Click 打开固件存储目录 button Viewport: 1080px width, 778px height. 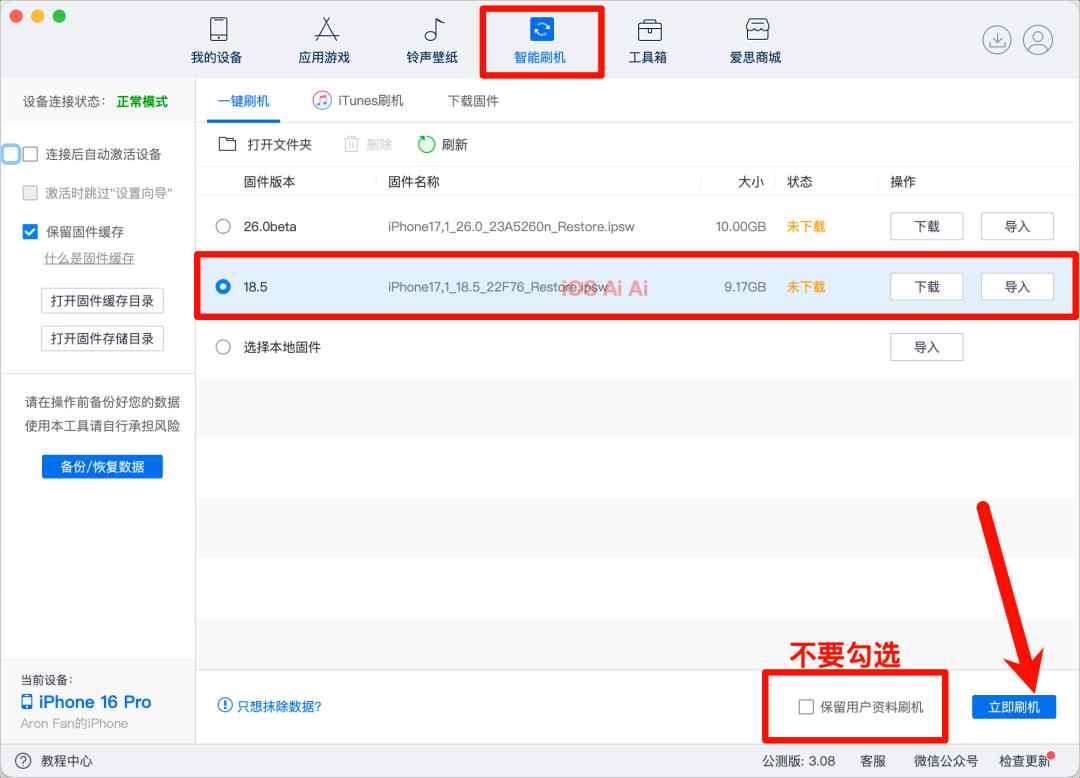coord(102,339)
